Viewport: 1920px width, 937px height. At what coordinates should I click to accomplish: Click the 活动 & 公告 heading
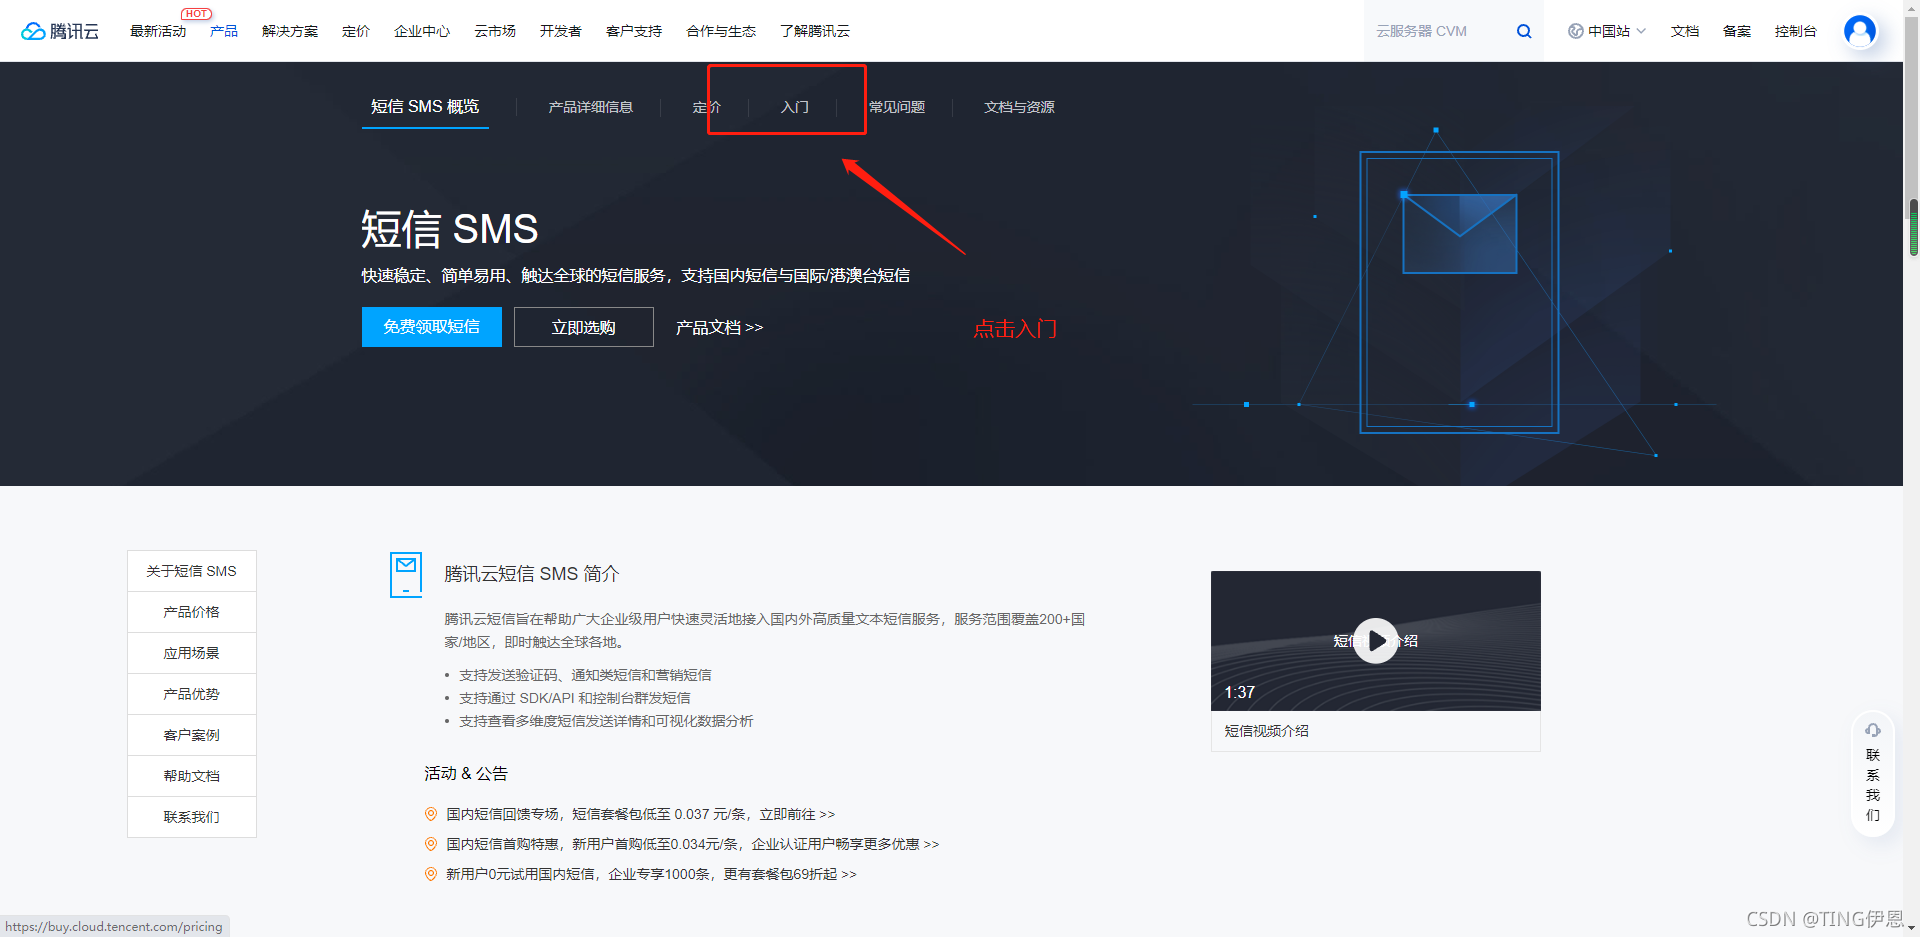click(x=466, y=773)
